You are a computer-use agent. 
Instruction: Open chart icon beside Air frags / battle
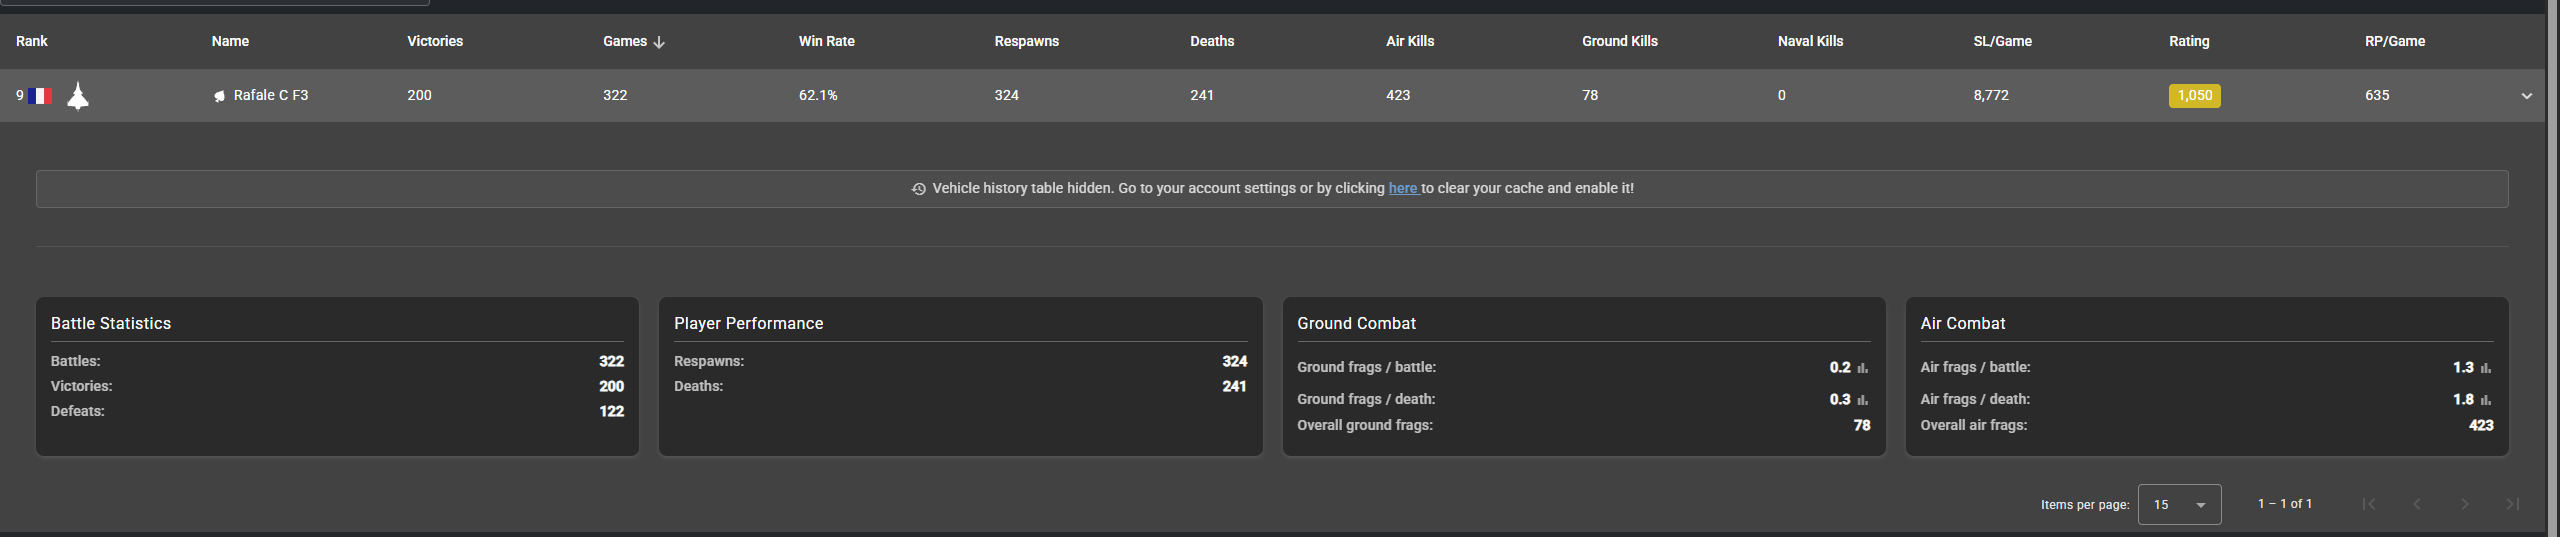2486,368
